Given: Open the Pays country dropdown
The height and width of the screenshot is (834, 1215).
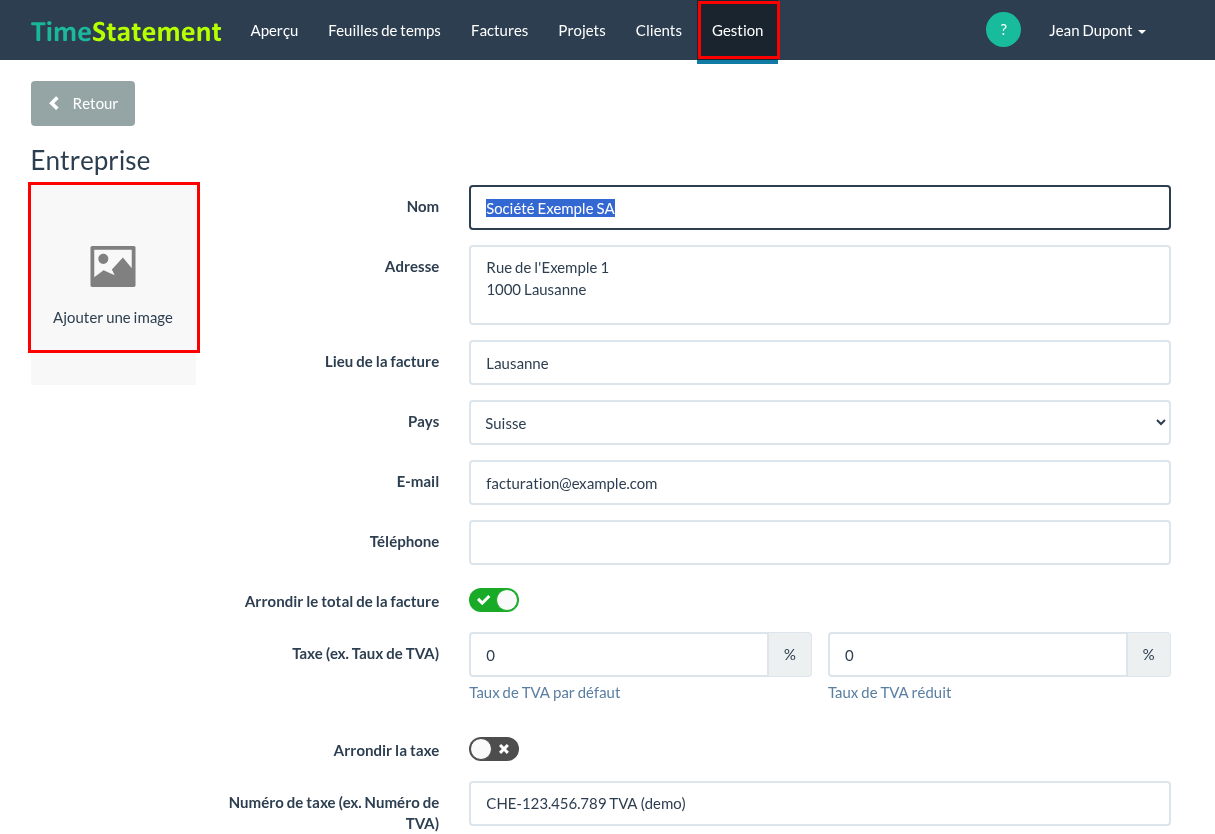Looking at the screenshot, I should [x=820, y=423].
